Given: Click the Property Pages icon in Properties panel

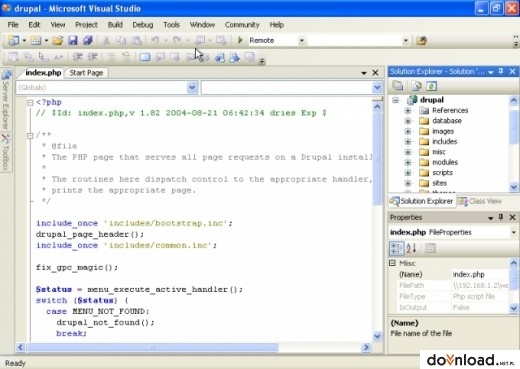Looking at the screenshot, I should (430, 248).
